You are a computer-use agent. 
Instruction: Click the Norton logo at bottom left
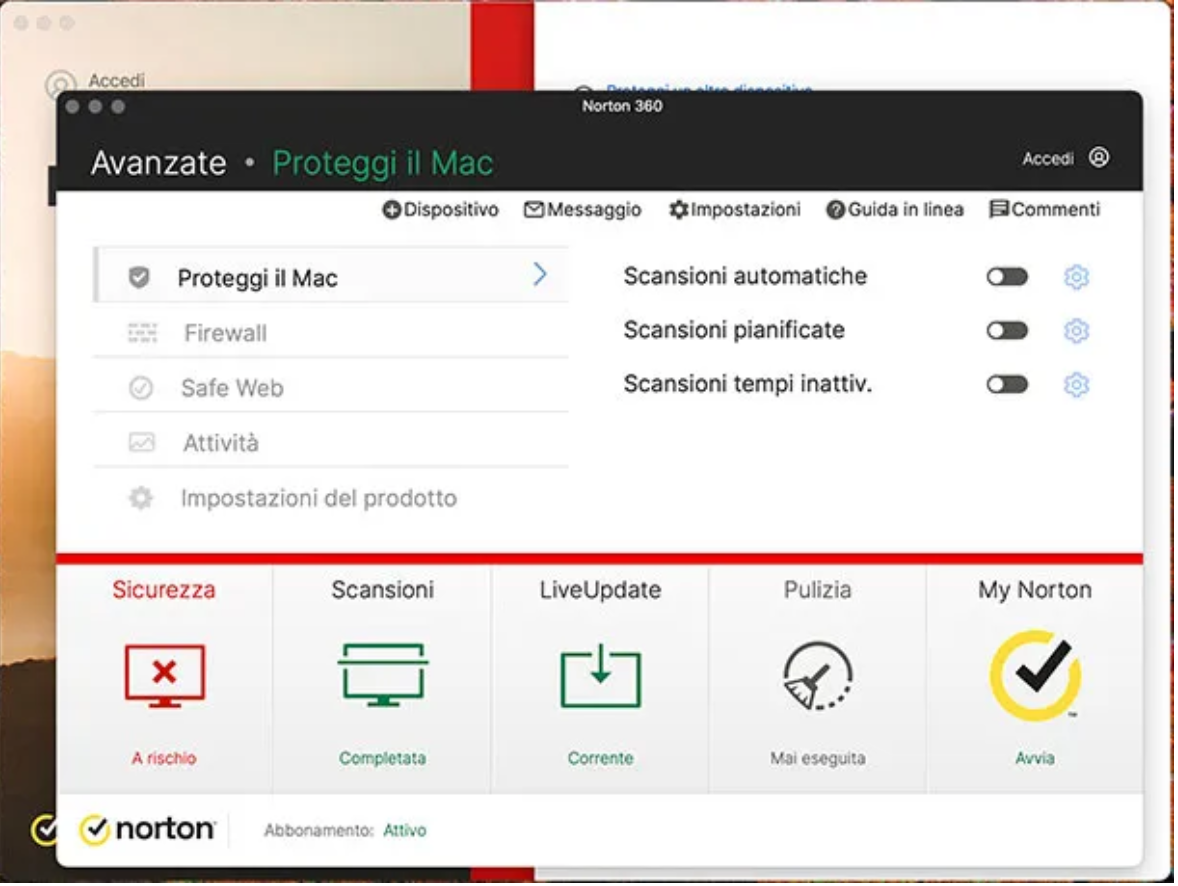coord(147,829)
